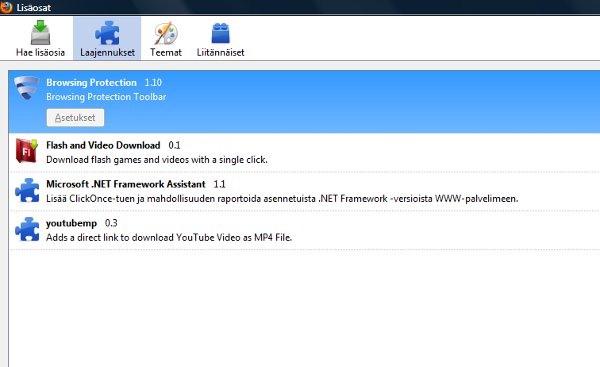Click the Flash and Video Download icon
Image resolution: width=600 pixels, height=367 pixels.
pyautogui.click(x=26, y=151)
